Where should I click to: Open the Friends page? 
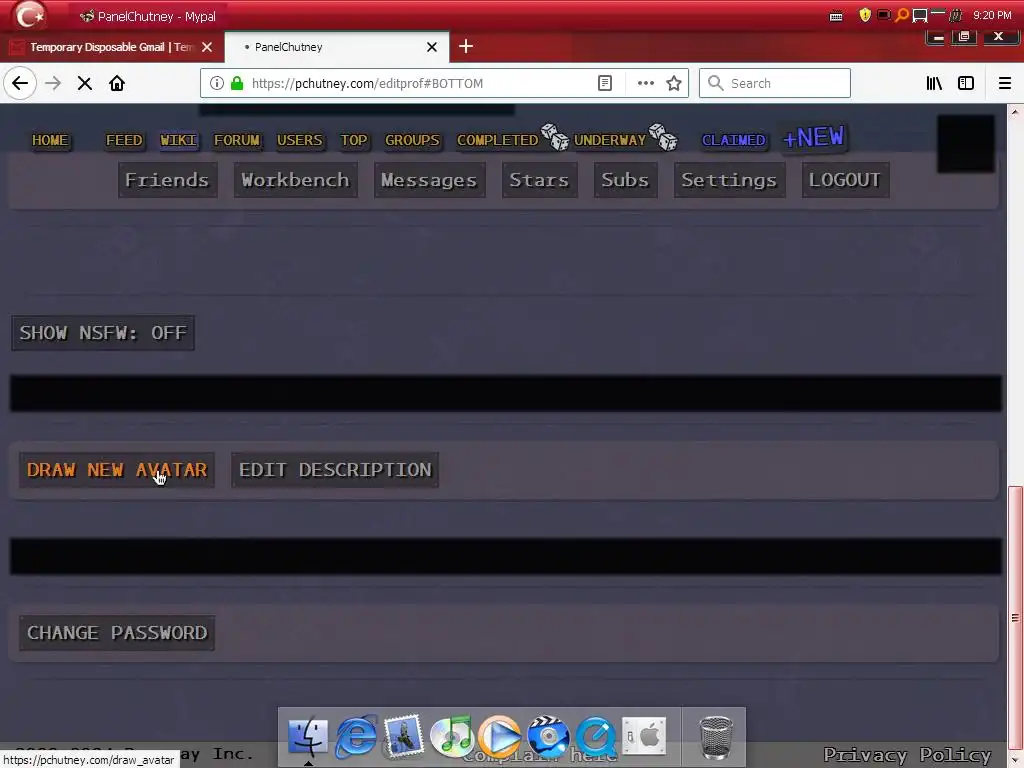(x=167, y=180)
